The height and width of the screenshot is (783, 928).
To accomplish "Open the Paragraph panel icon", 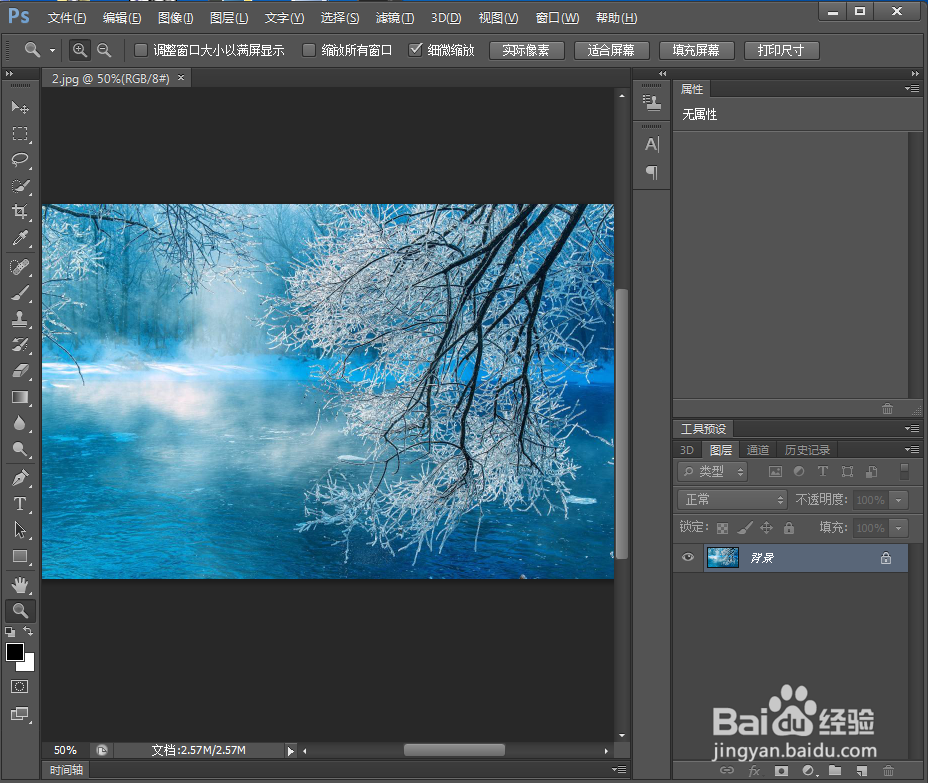I will coord(652,172).
